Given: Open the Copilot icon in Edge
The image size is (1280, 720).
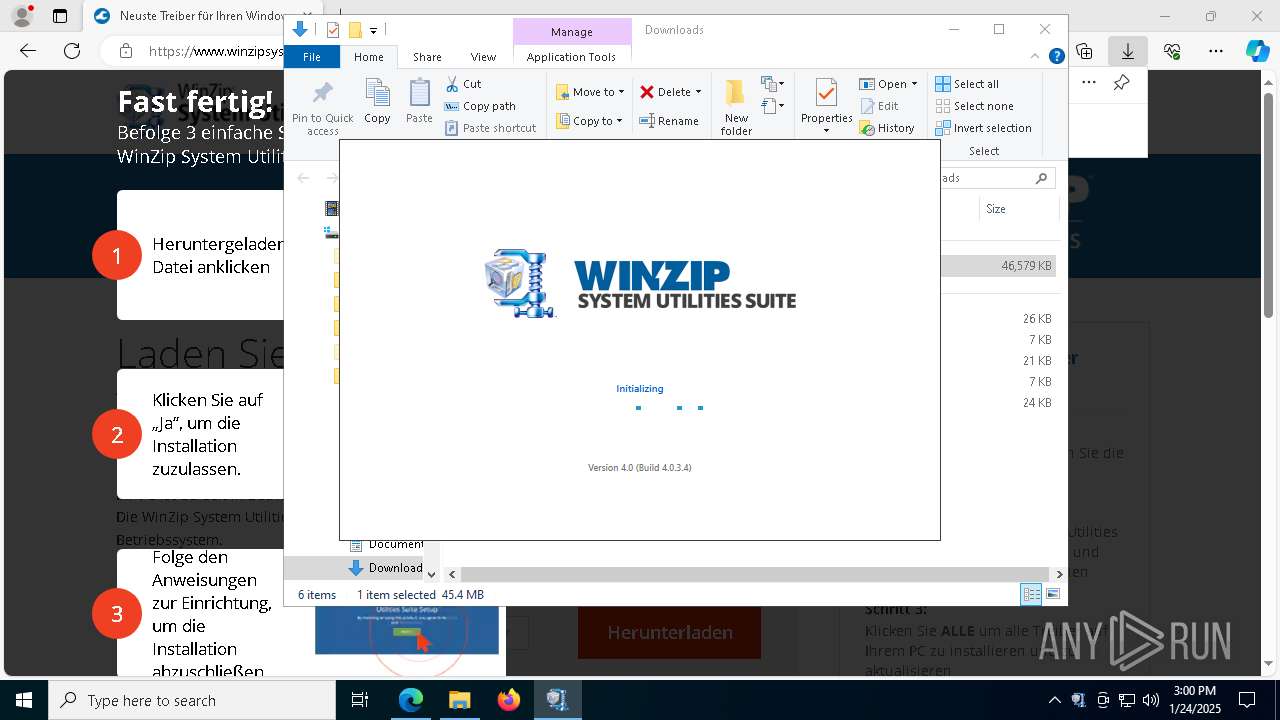Looking at the screenshot, I should 1258,51.
